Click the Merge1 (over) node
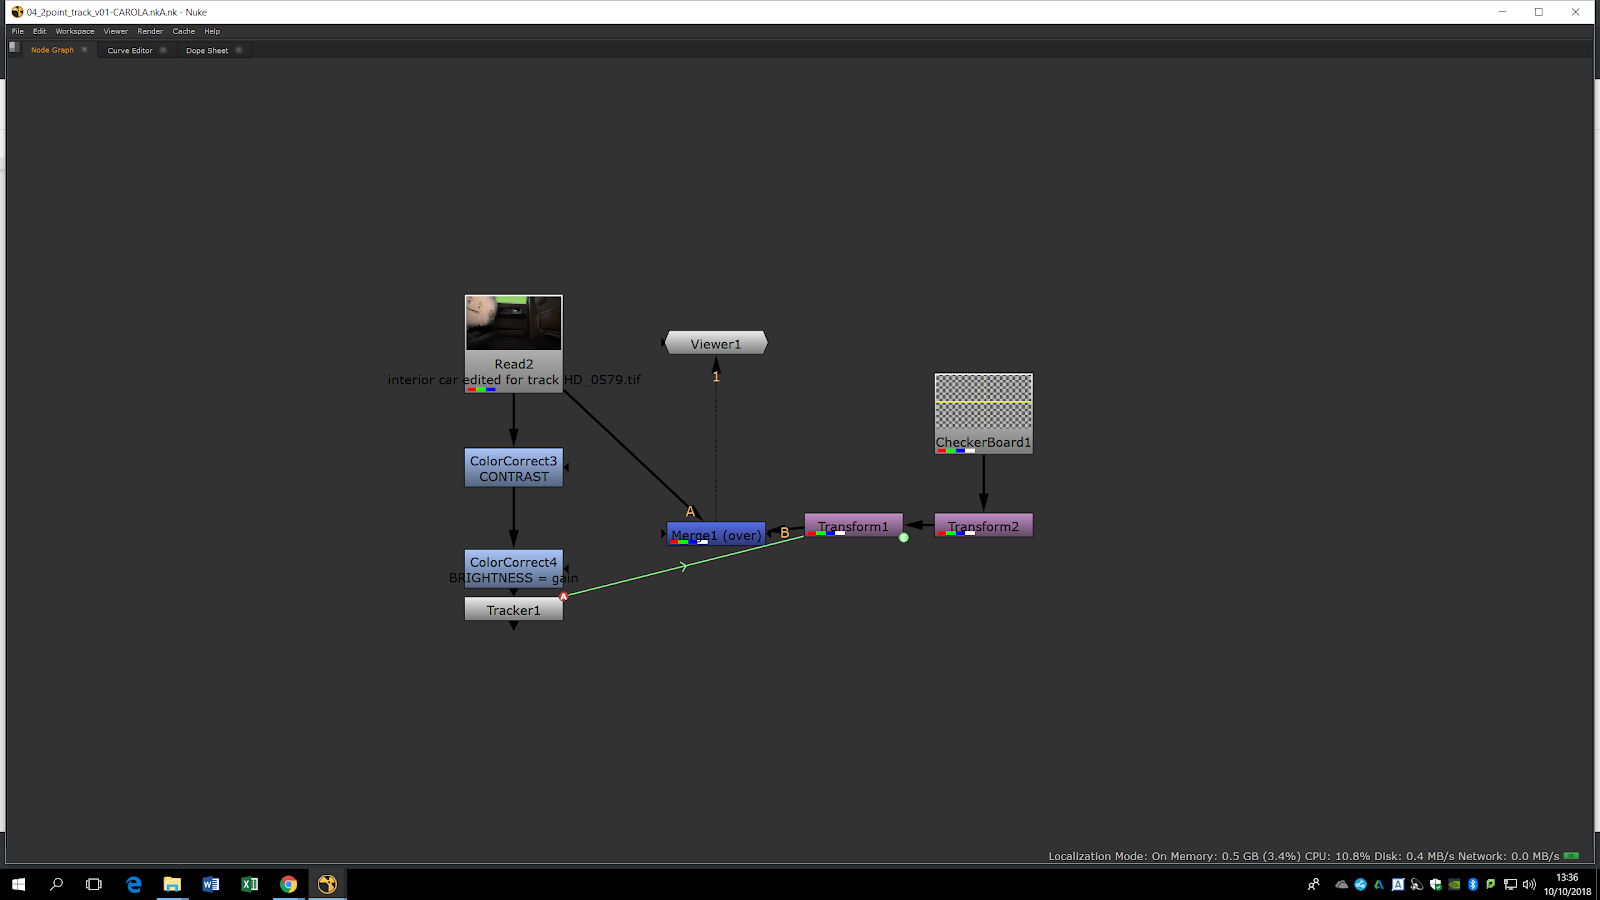 [716, 535]
